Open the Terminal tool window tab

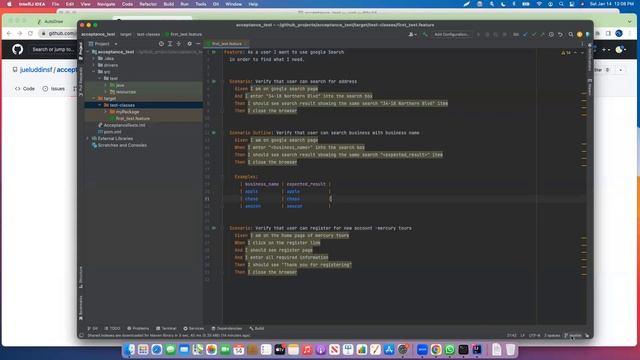[166, 328]
